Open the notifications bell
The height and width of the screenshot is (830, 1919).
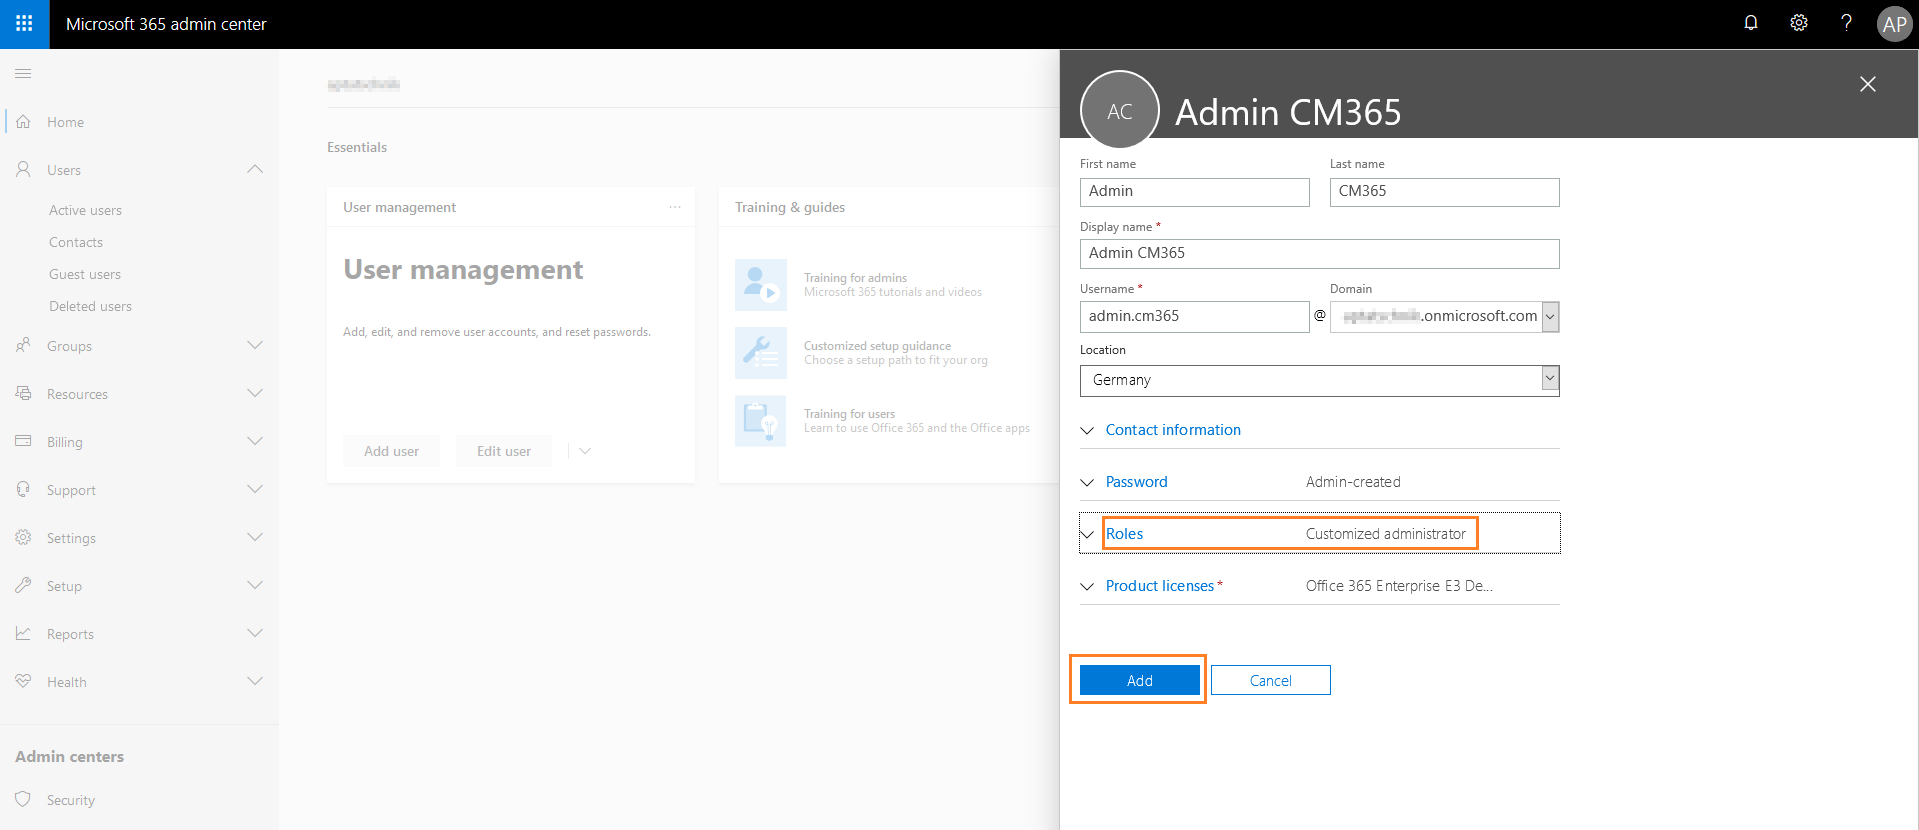click(1751, 23)
